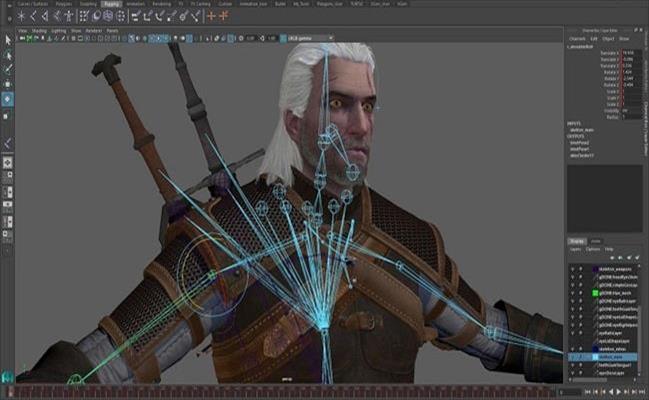
Task: Open the viewport View menu
Action: click(22, 31)
